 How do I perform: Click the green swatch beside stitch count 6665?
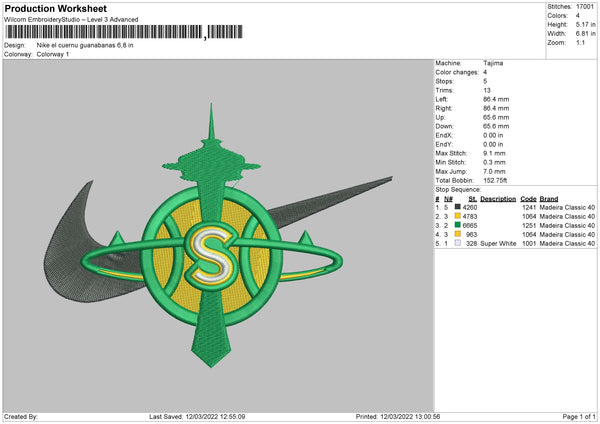point(457,225)
